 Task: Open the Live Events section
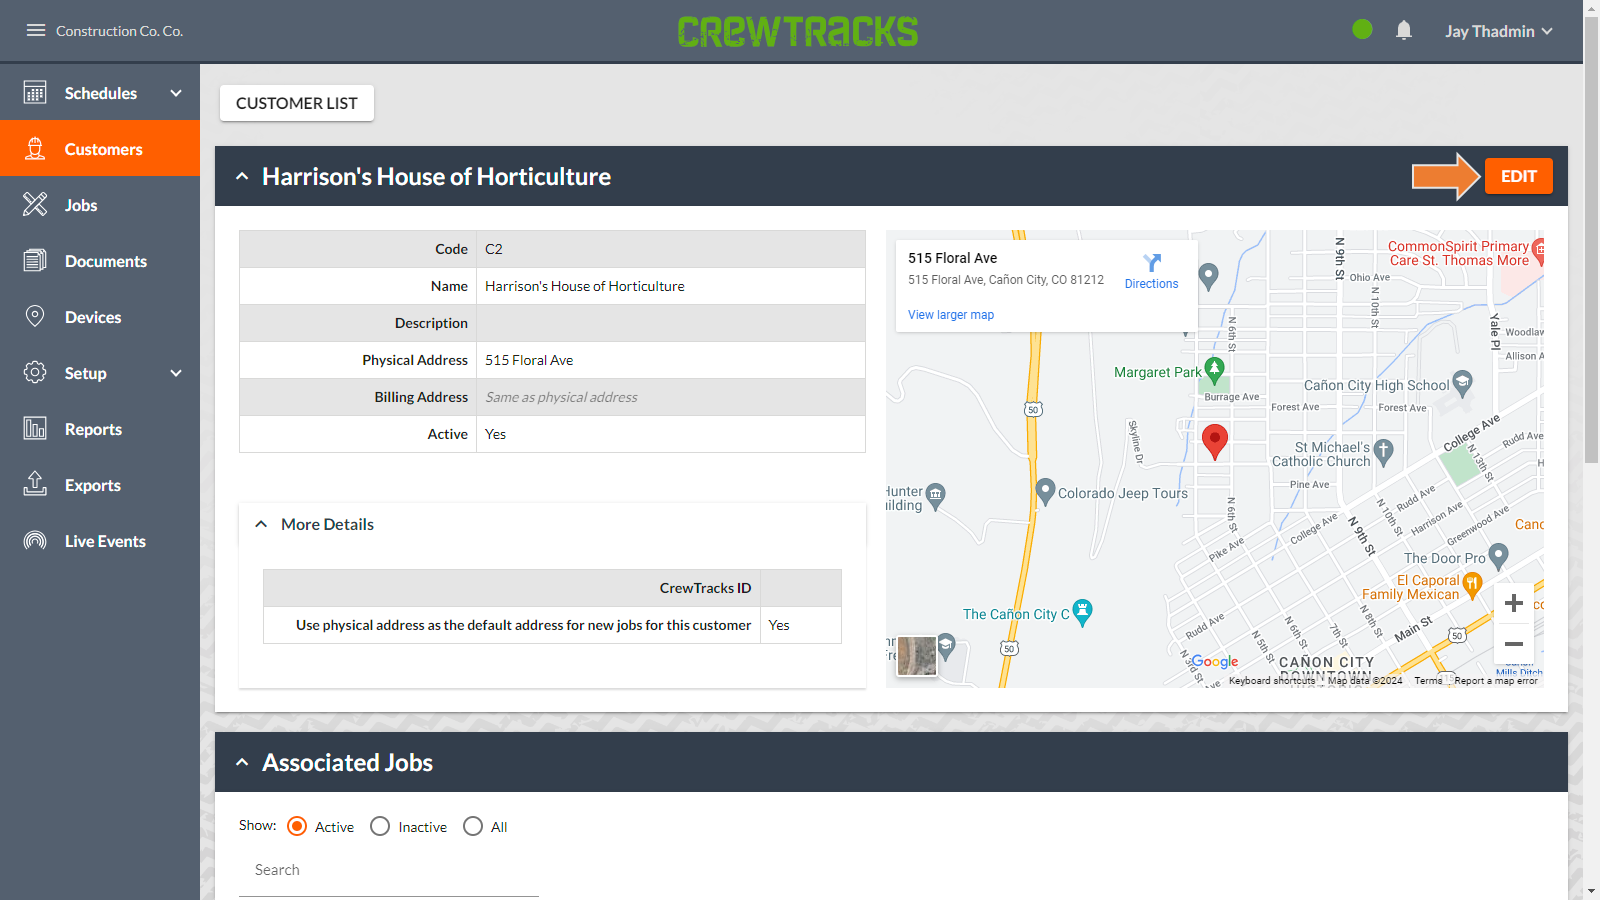[x=100, y=541]
